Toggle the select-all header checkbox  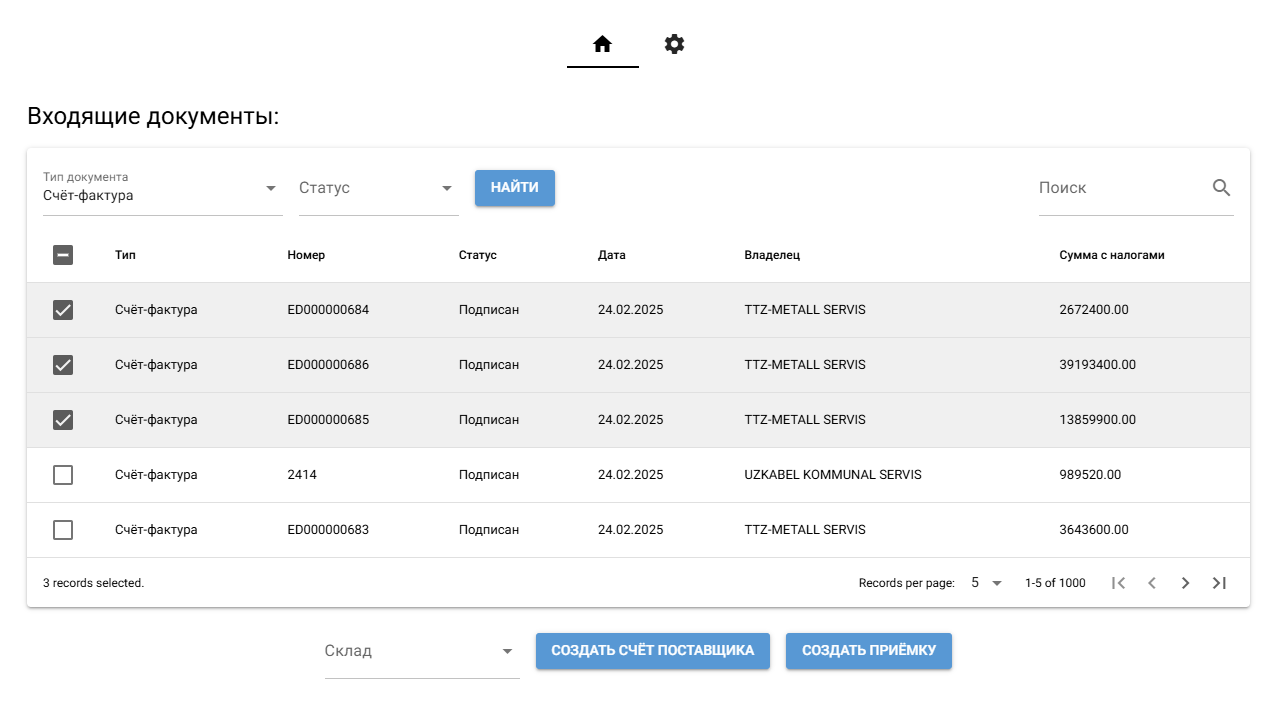(63, 255)
